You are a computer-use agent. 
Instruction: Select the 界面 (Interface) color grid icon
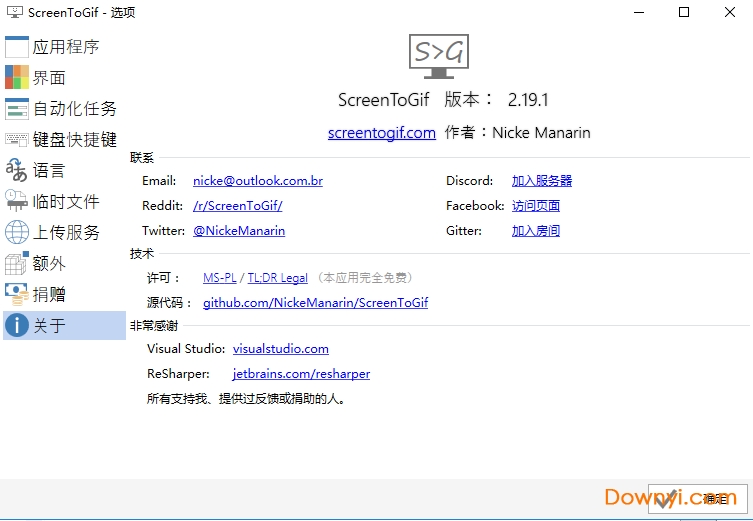coord(17,78)
